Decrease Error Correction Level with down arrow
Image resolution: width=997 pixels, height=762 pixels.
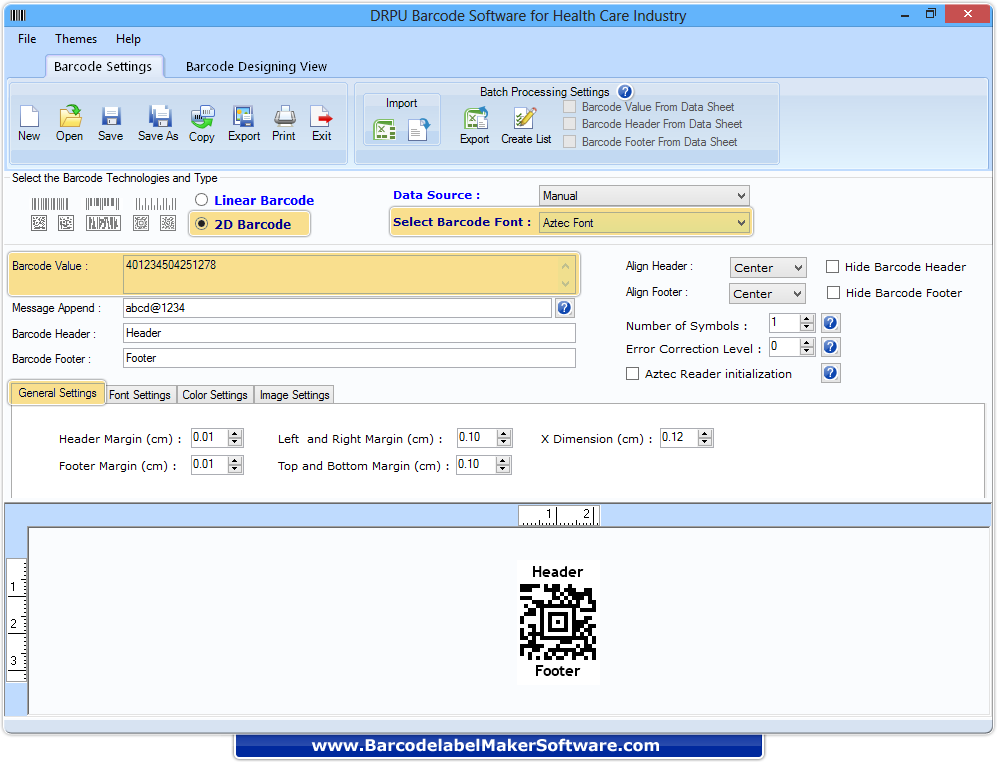807,350
